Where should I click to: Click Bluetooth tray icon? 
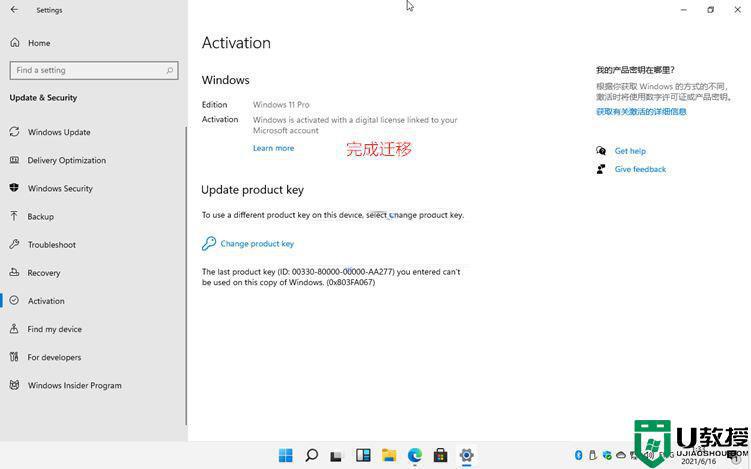coord(578,455)
